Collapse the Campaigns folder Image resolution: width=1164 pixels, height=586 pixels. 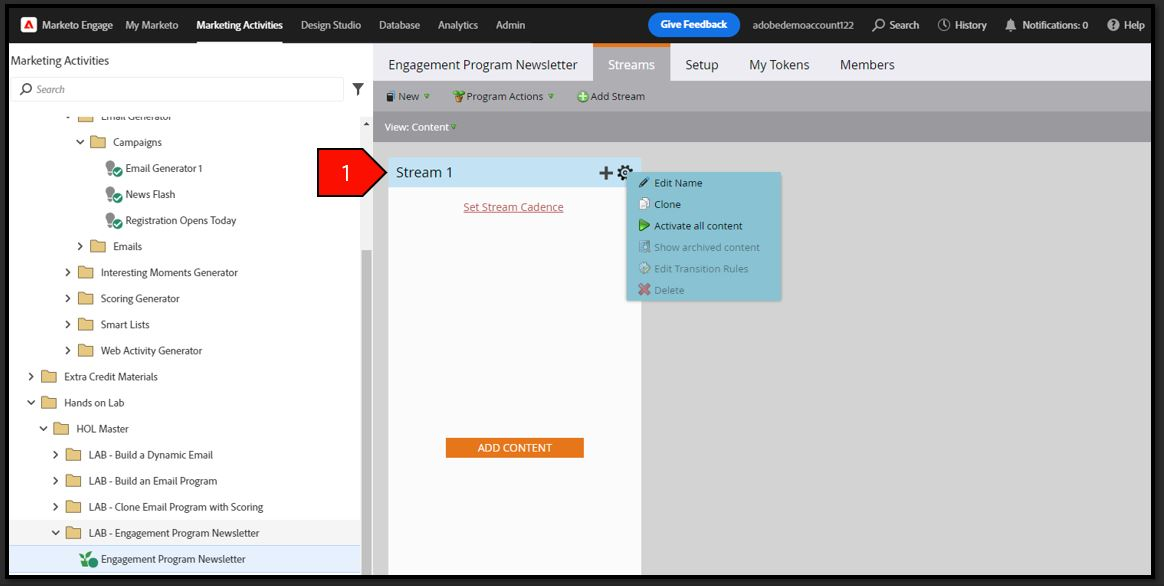click(80, 143)
